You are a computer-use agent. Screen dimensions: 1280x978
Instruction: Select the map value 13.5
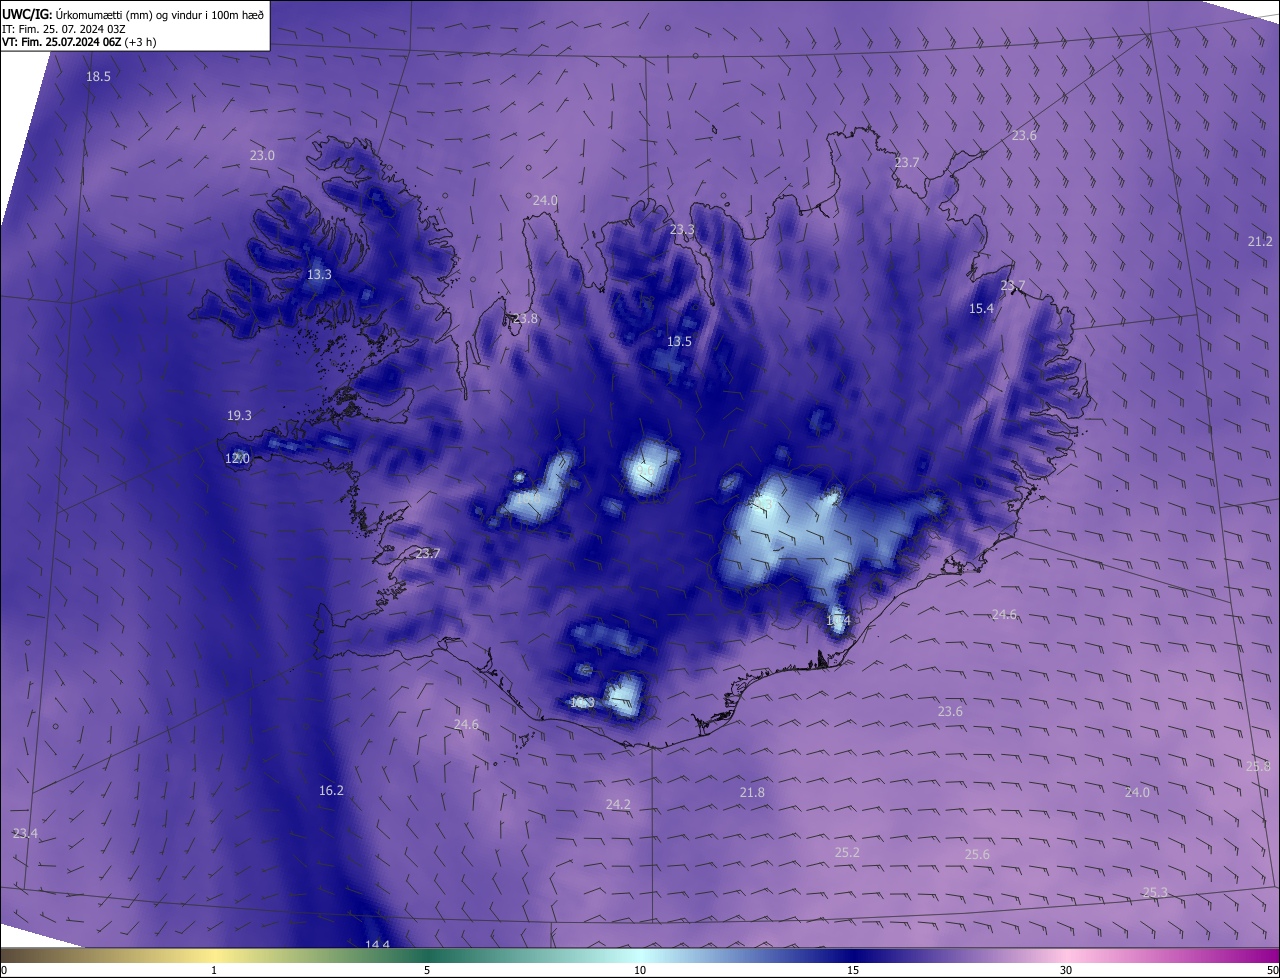679,342
